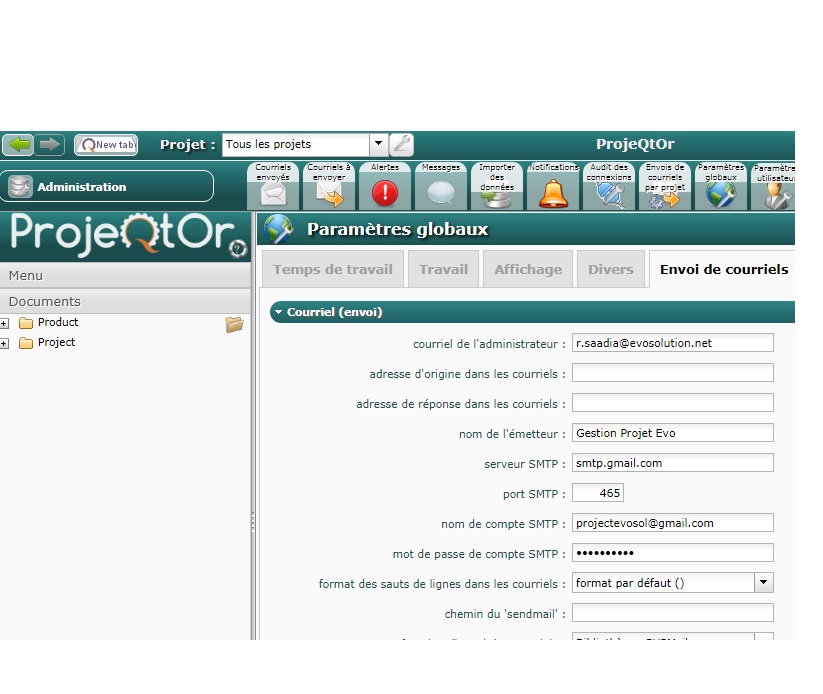Open the Notifications bell icon
The width and height of the screenshot is (823, 694).
point(553,190)
